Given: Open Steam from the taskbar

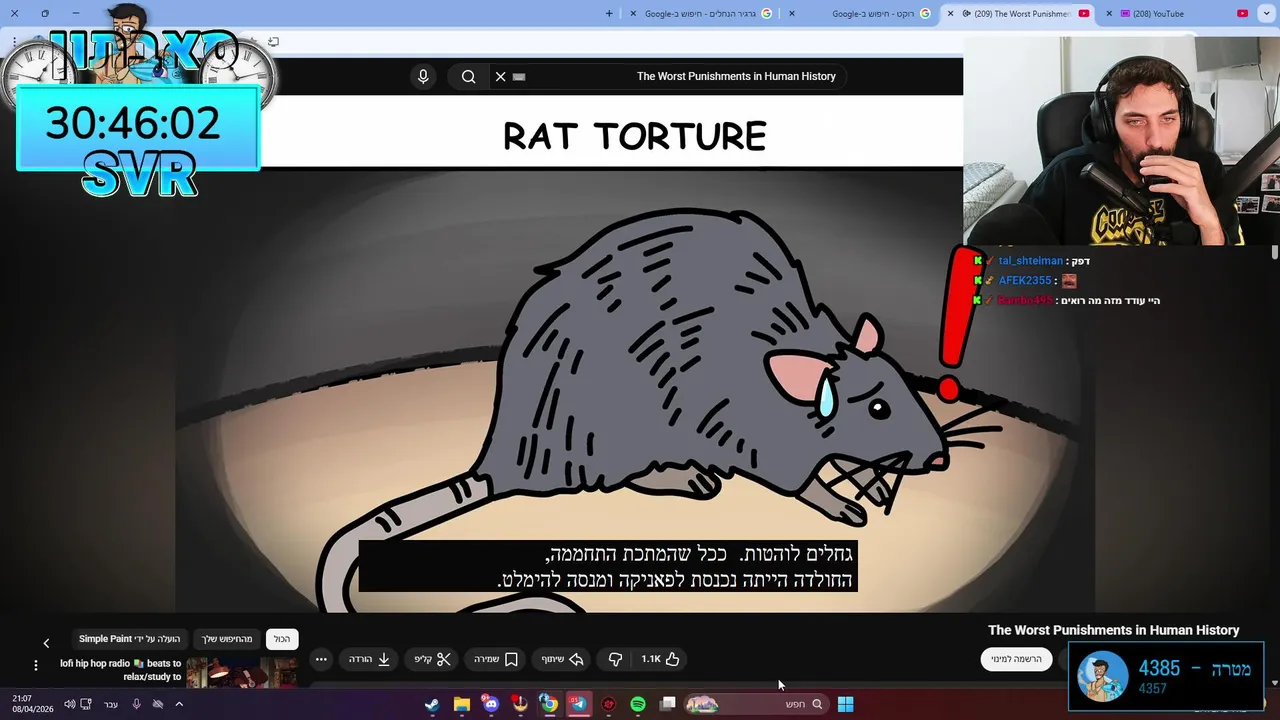Looking at the screenshot, I should 432,704.
